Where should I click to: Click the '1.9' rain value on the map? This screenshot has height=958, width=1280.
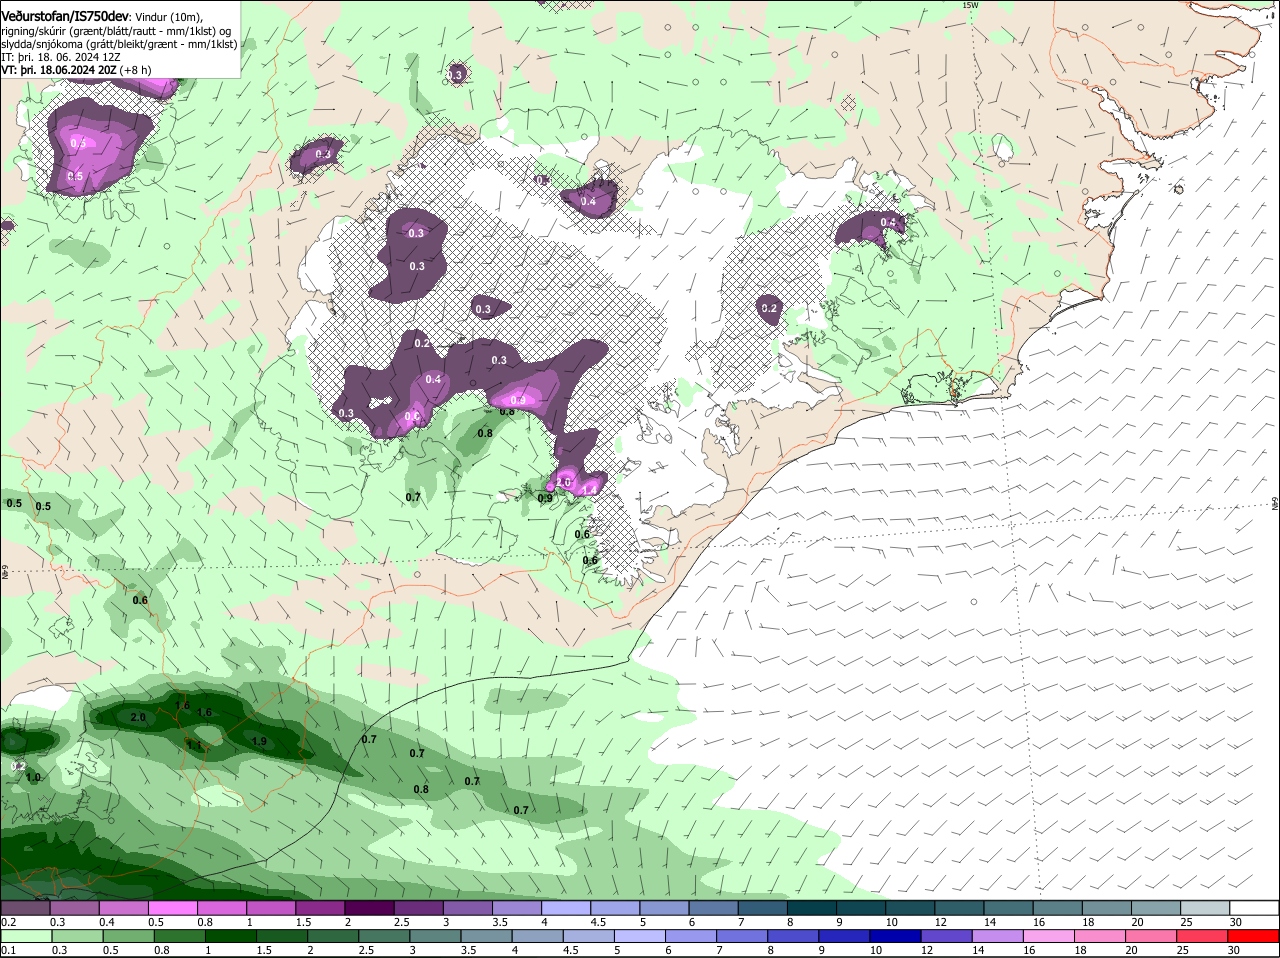click(259, 741)
